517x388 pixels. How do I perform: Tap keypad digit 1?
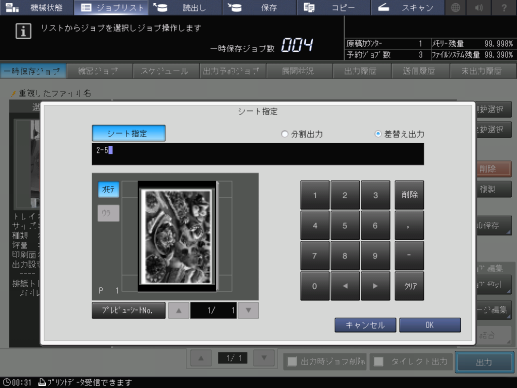click(x=315, y=195)
